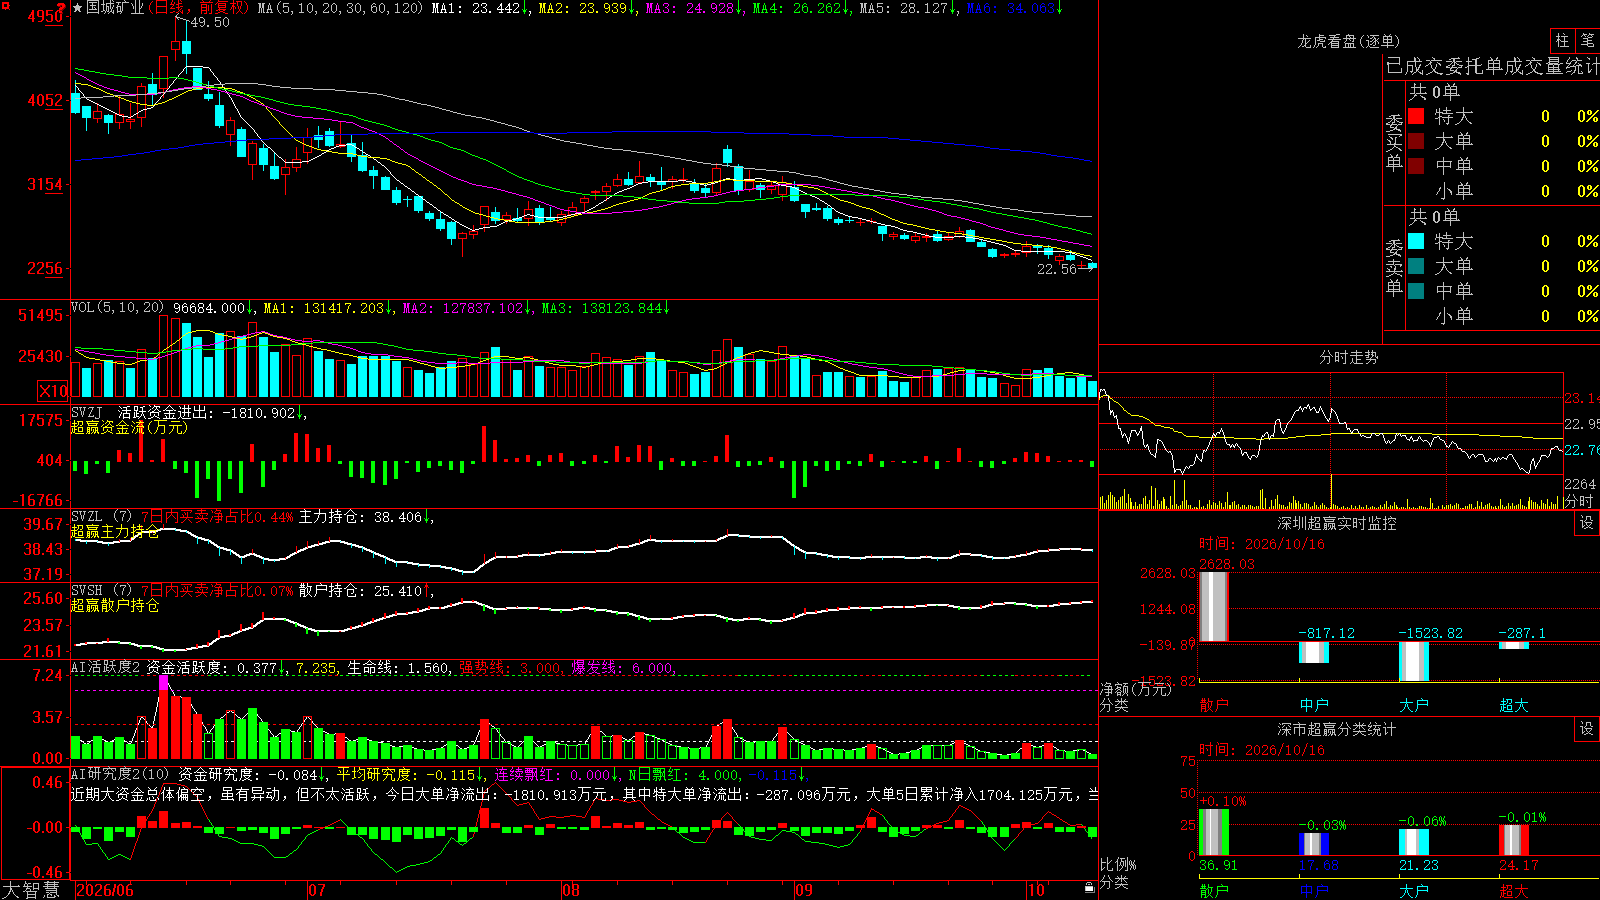The image size is (1600, 900).
Task: Click the red question mark above the price axis
Action: [63, 8]
